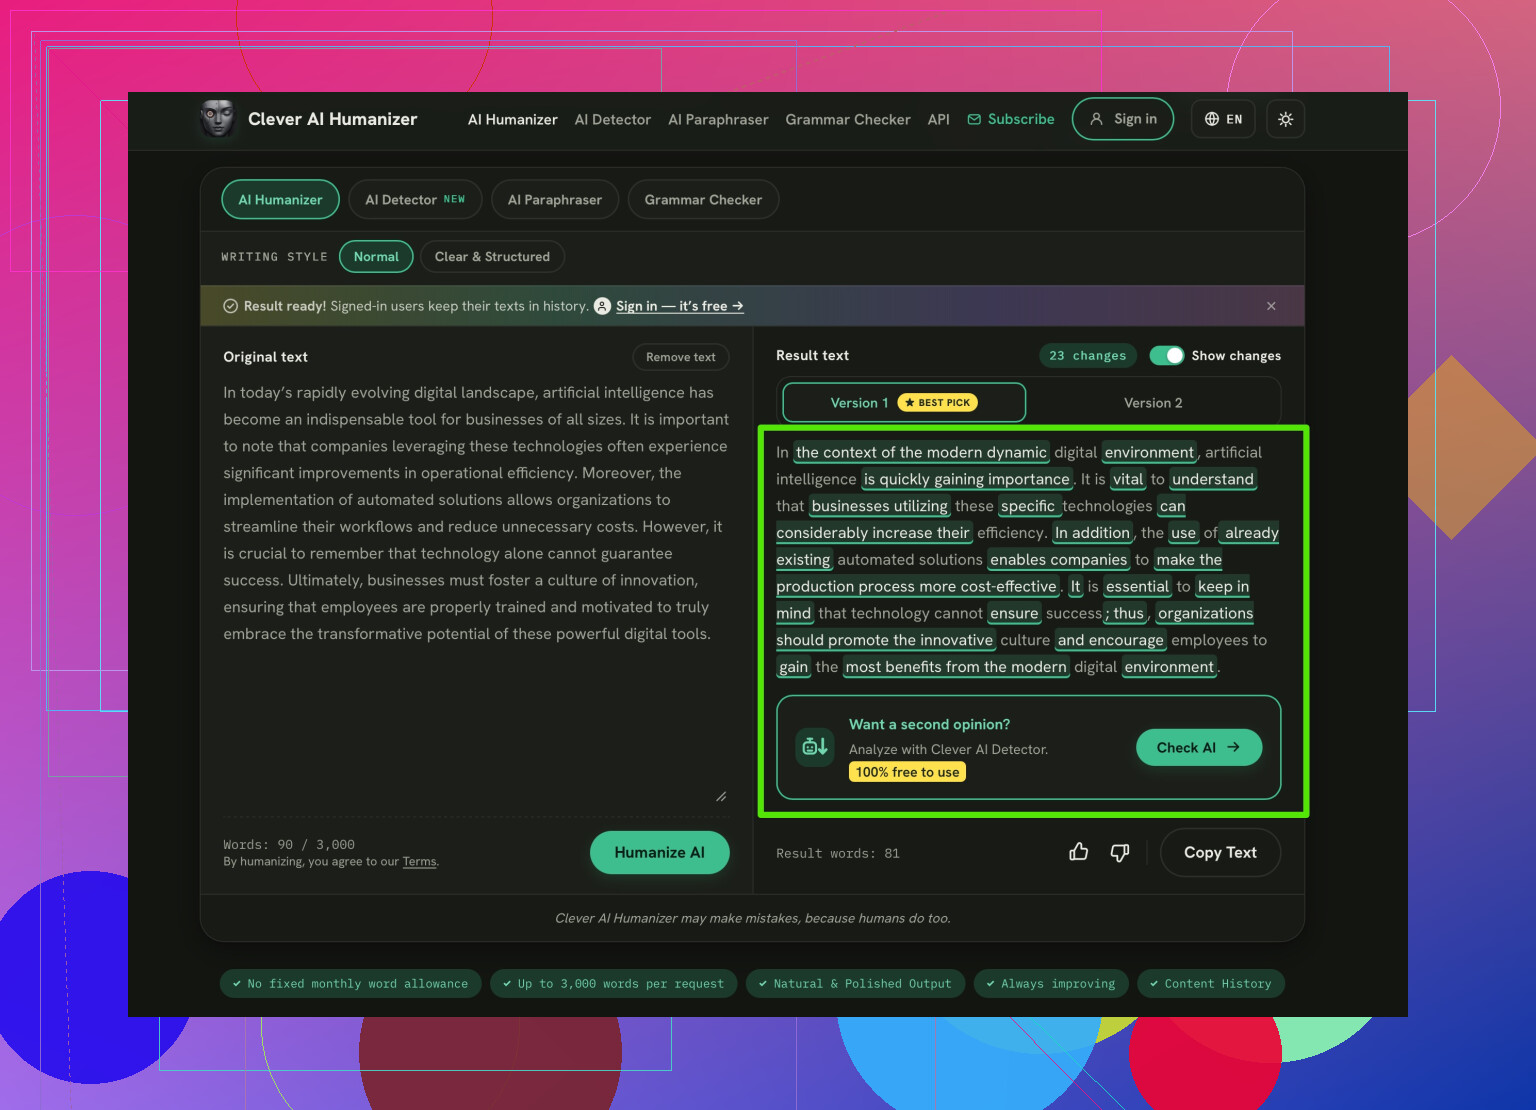Dismiss the Result ready banner
The height and width of the screenshot is (1110, 1536).
coord(1271,306)
